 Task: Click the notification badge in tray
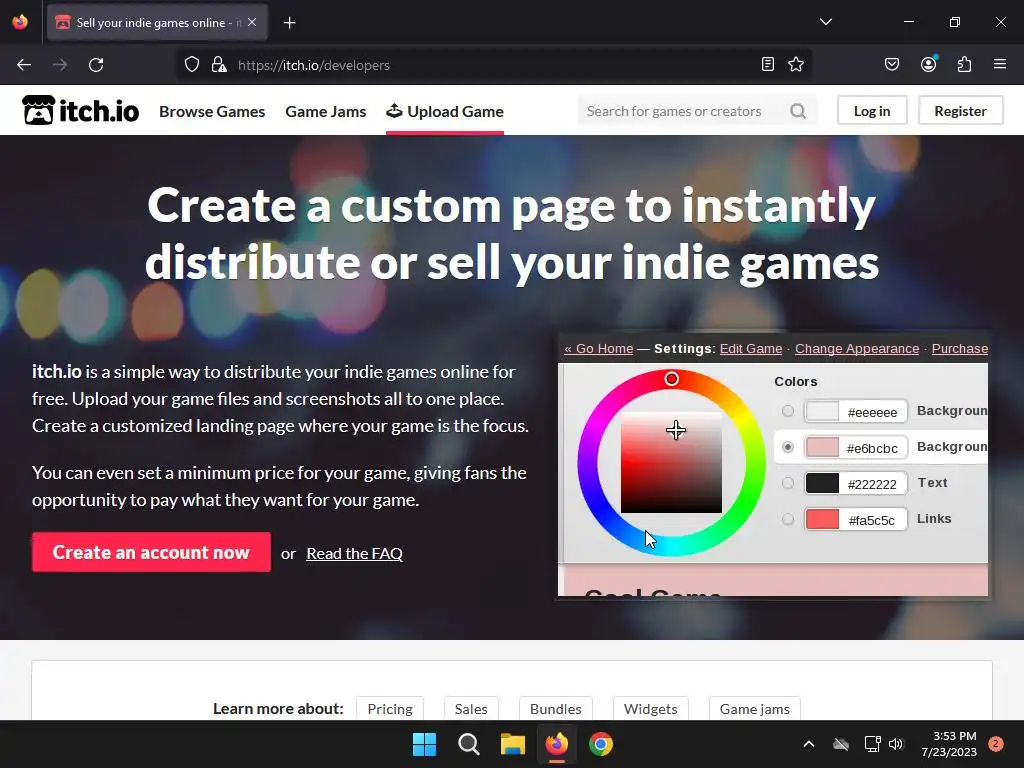coord(995,744)
